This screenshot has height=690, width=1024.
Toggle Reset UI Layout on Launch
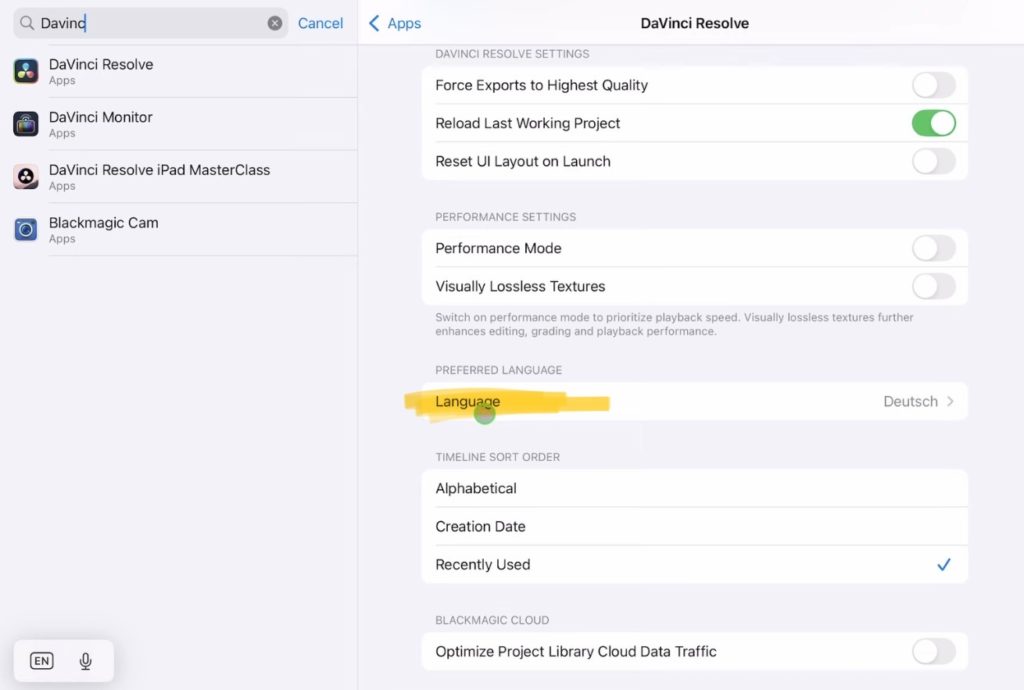pyautogui.click(x=933, y=161)
